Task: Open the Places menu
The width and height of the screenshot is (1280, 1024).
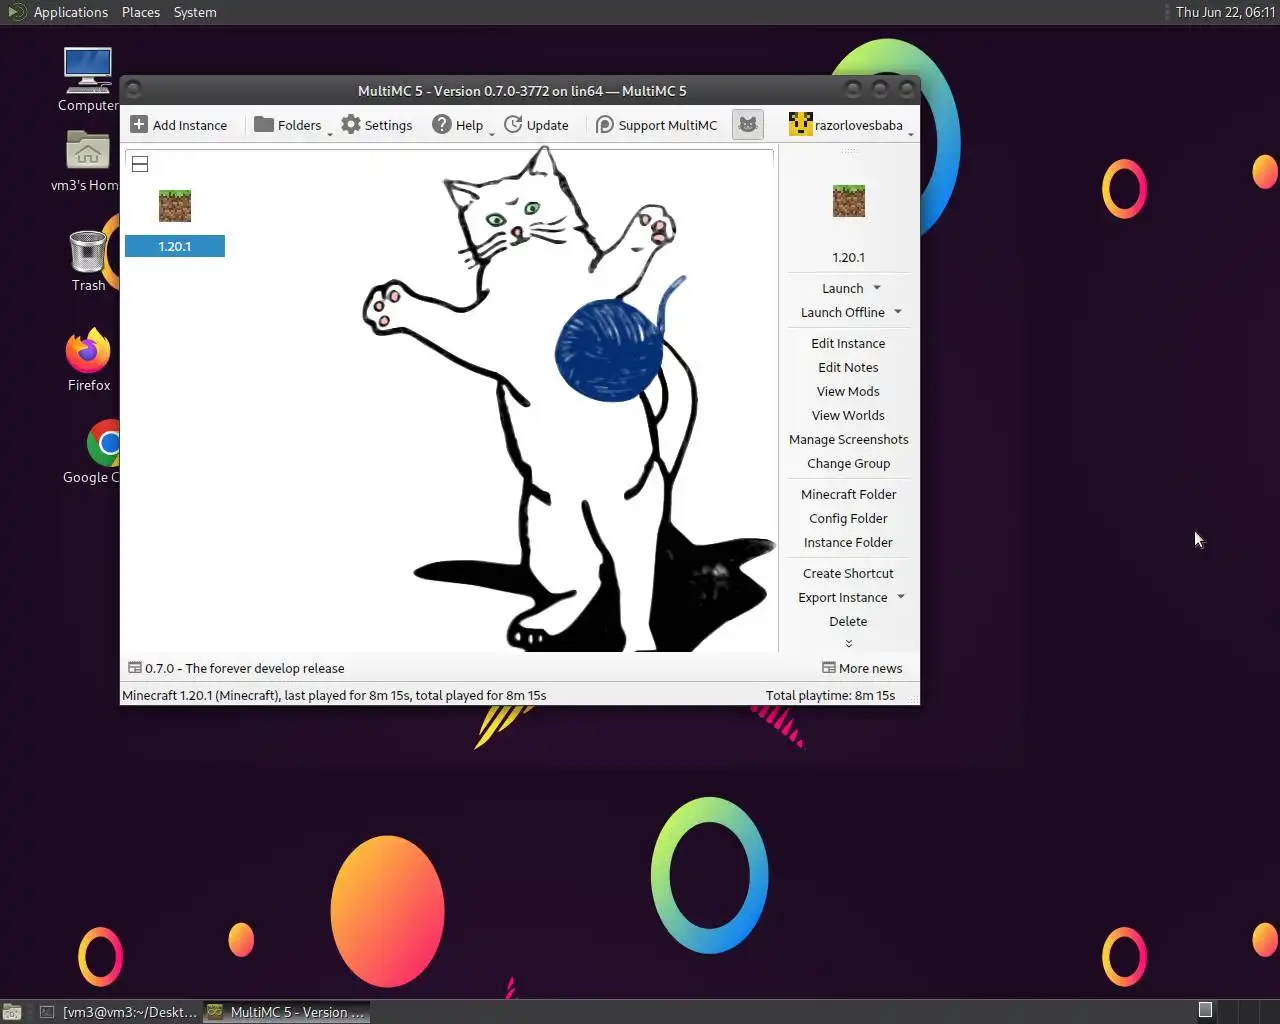Action: (x=141, y=12)
